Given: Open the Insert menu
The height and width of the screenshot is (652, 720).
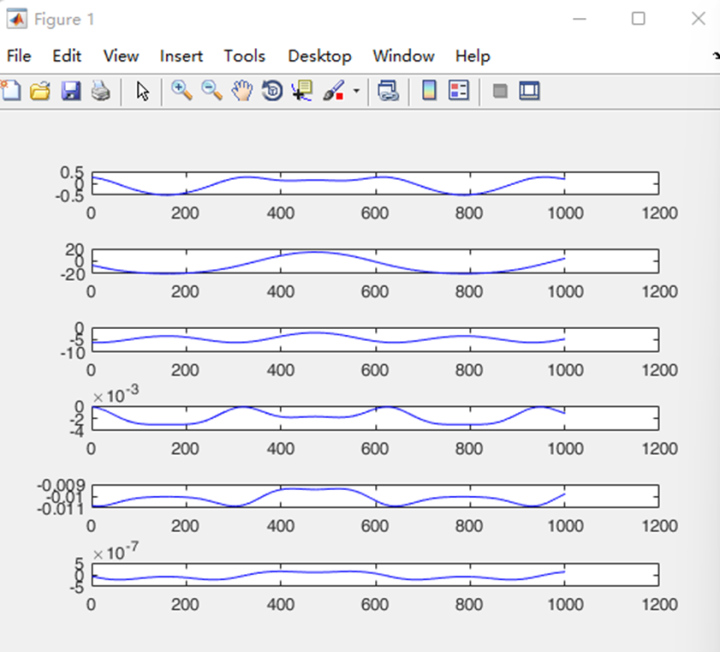Looking at the screenshot, I should point(181,56).
